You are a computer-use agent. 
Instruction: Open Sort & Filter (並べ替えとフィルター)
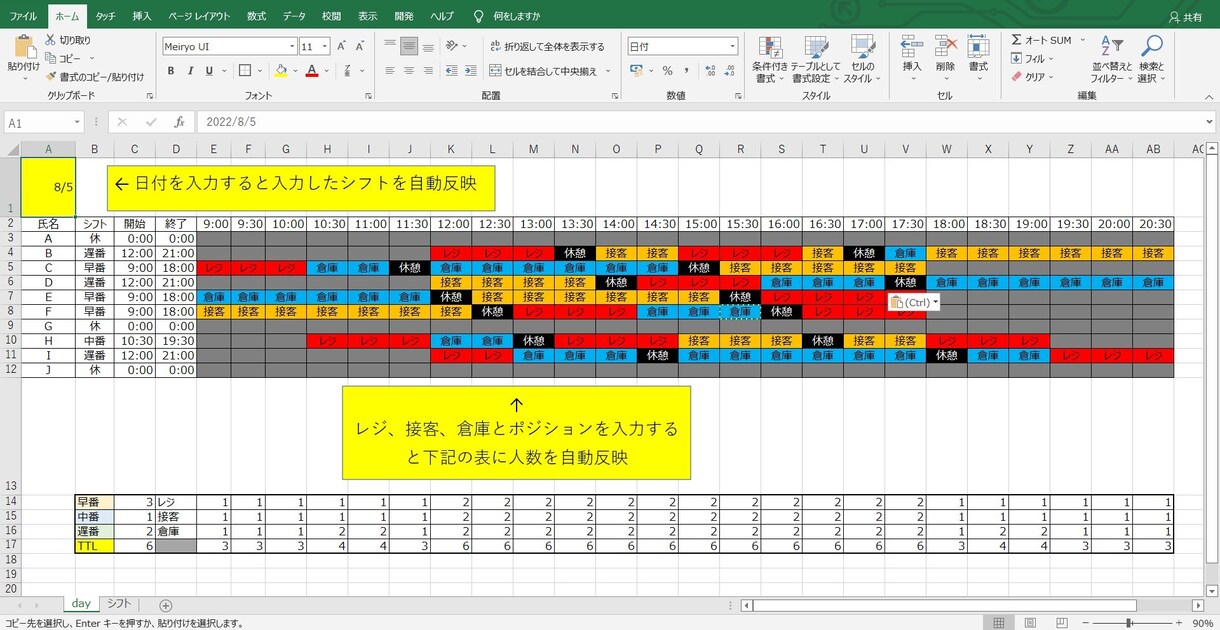pyautogui.click(x=1111, y=60)
